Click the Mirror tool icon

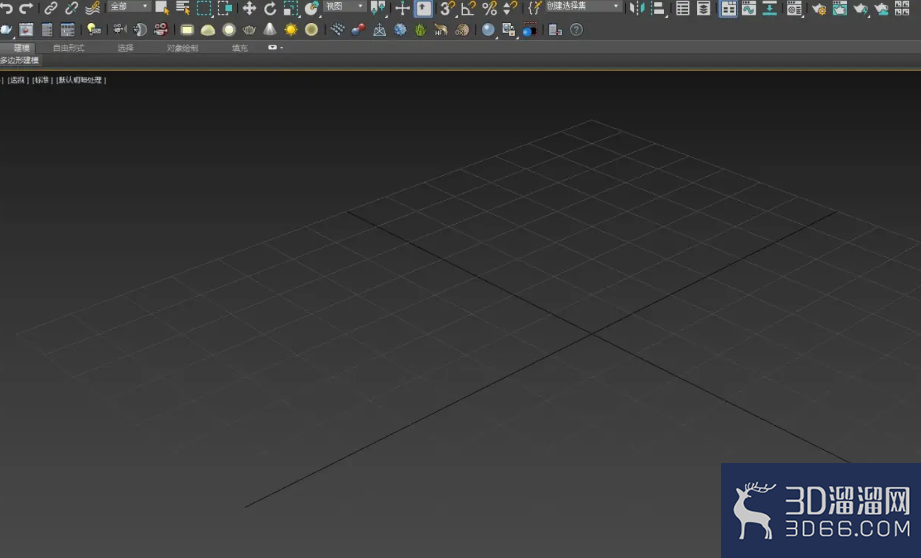coord(636,8)
